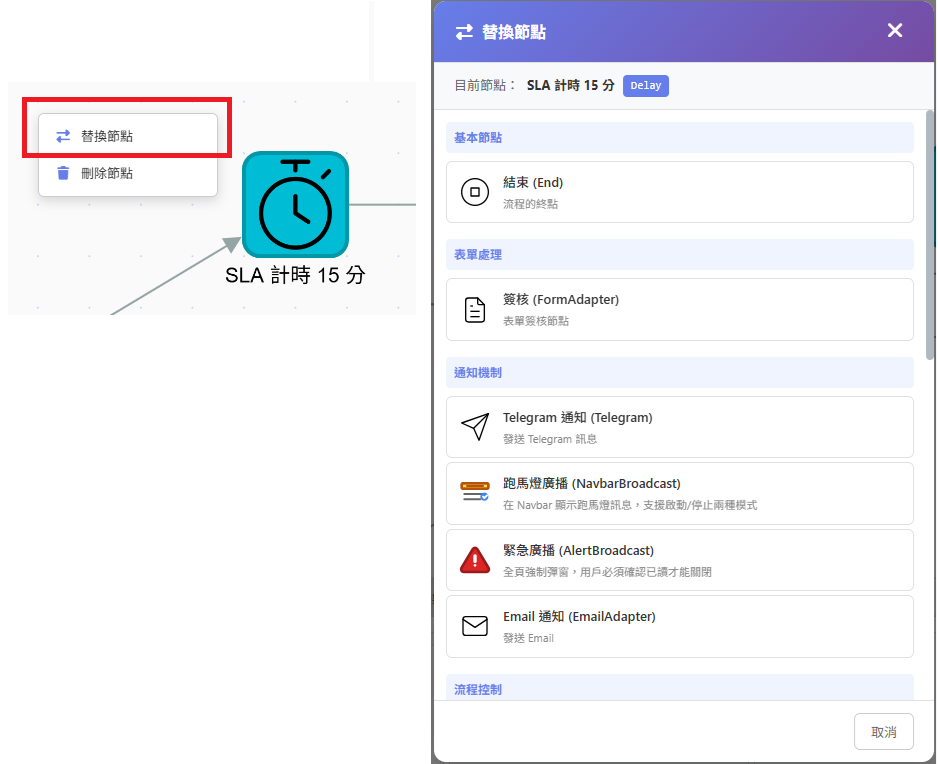The height and width of the screenshot is (764, 938).
Task: Click the swap icon in the dialog header
Action: click(x=464, y=32)
